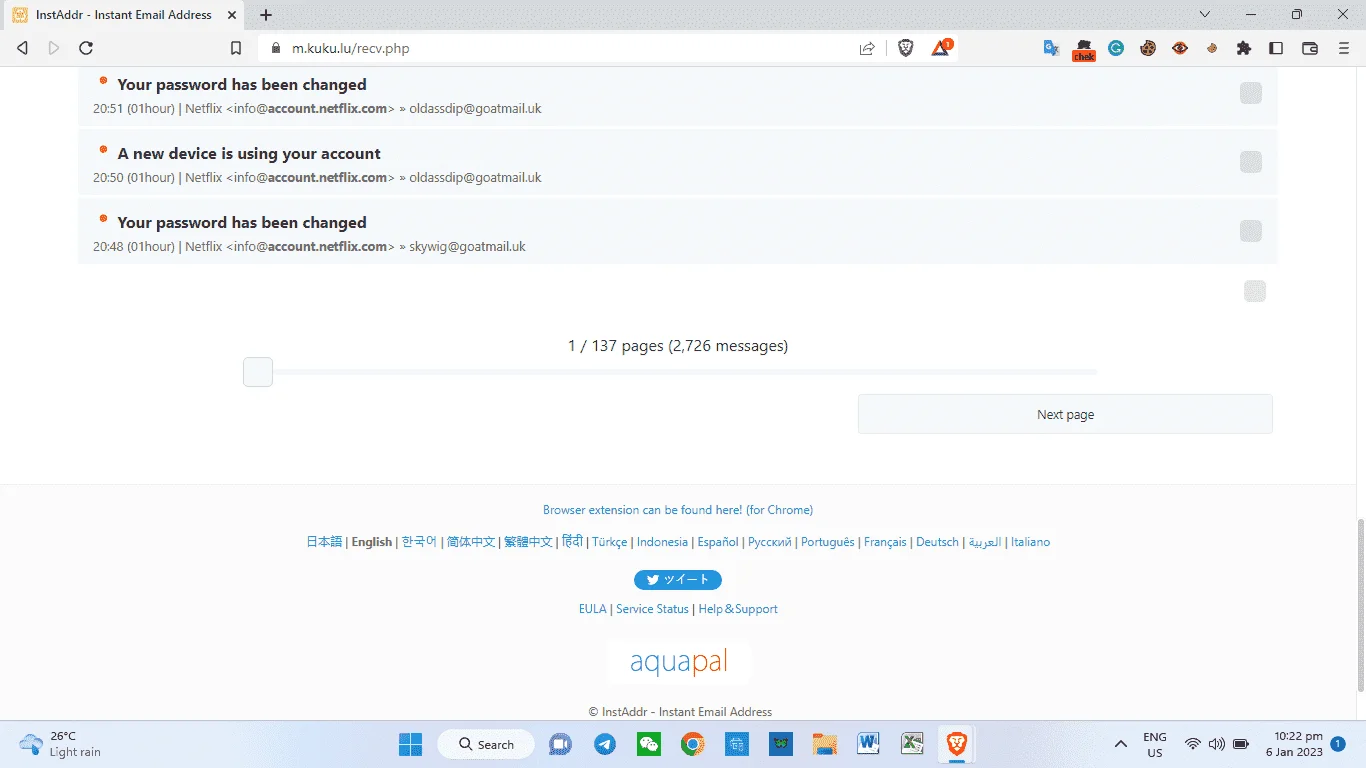Open ENG US language switcher
This screenshot has width=1366, height=768.
(1155, 745)
